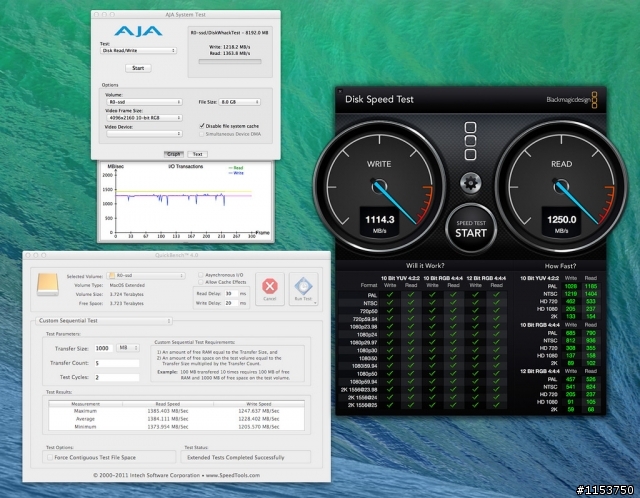Open the Video Device dropdown
This screenshot has width=640, height=498.
tap(144, 133)
